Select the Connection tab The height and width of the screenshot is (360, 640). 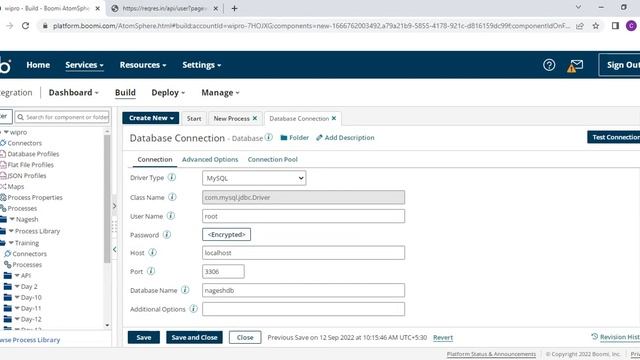pyautogui.click(x=155, y=159)
